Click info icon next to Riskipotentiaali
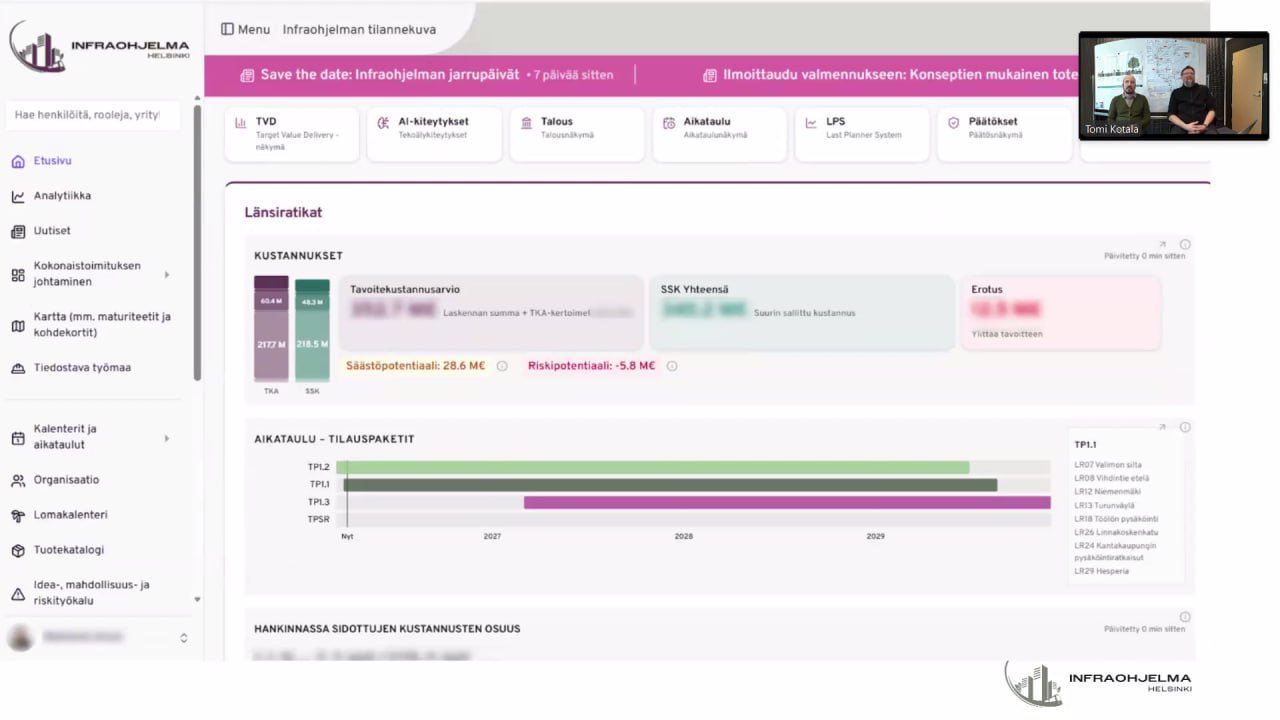Screen dimensions: 1280x720 point(672,366)
